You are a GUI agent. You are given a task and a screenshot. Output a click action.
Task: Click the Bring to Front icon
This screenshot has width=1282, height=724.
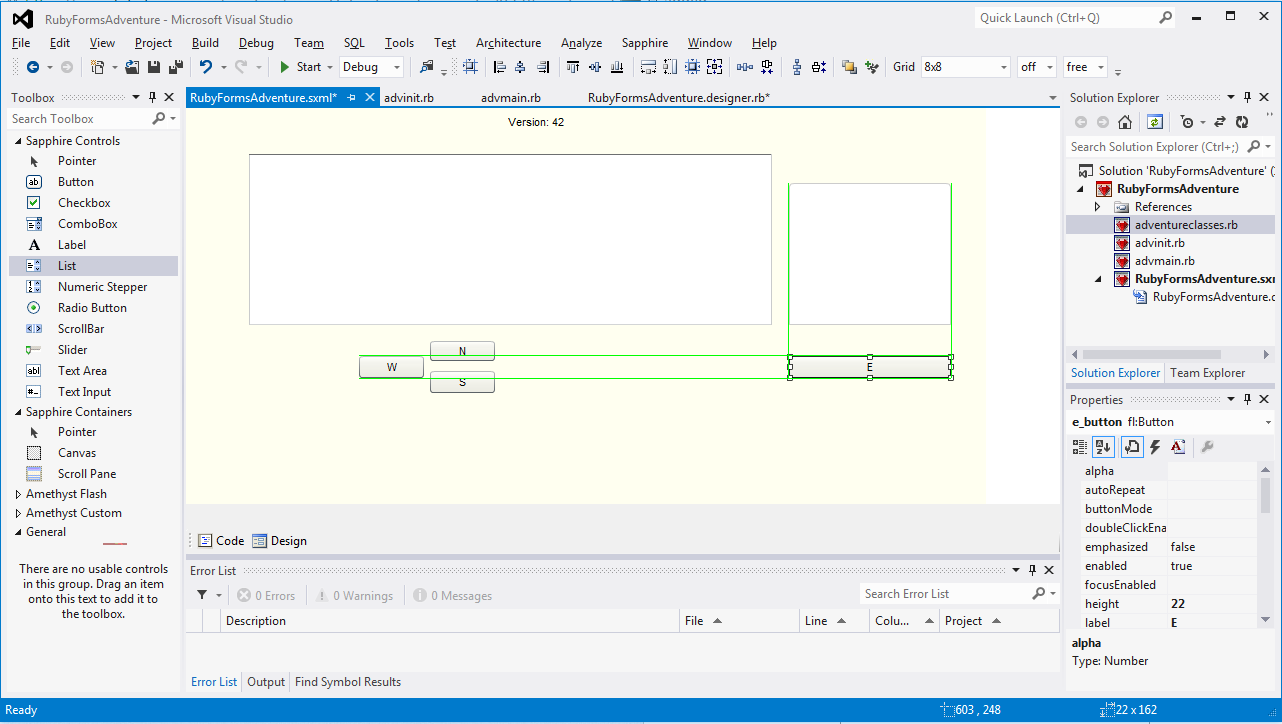pos(849,67)
